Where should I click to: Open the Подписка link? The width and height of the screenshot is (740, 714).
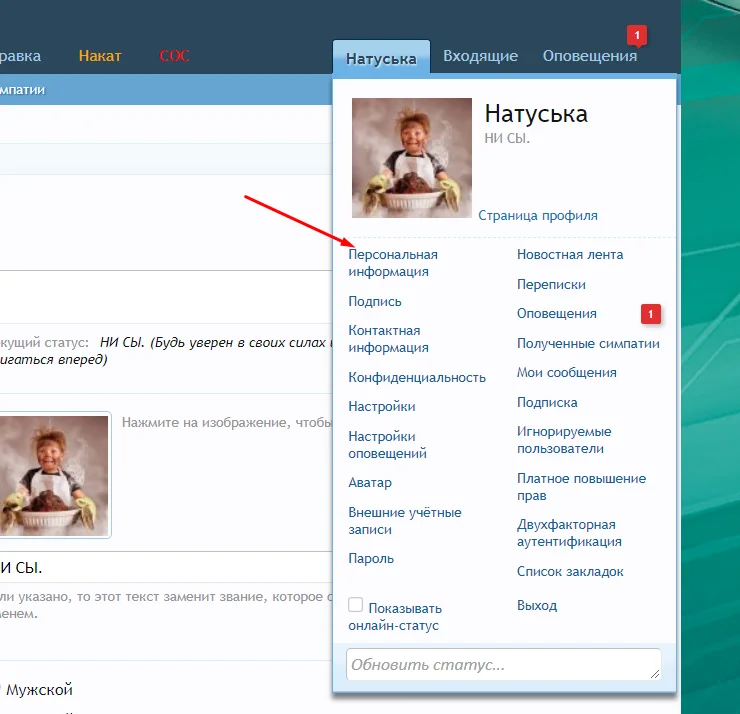pyautogui.click(x=547, y=403)
